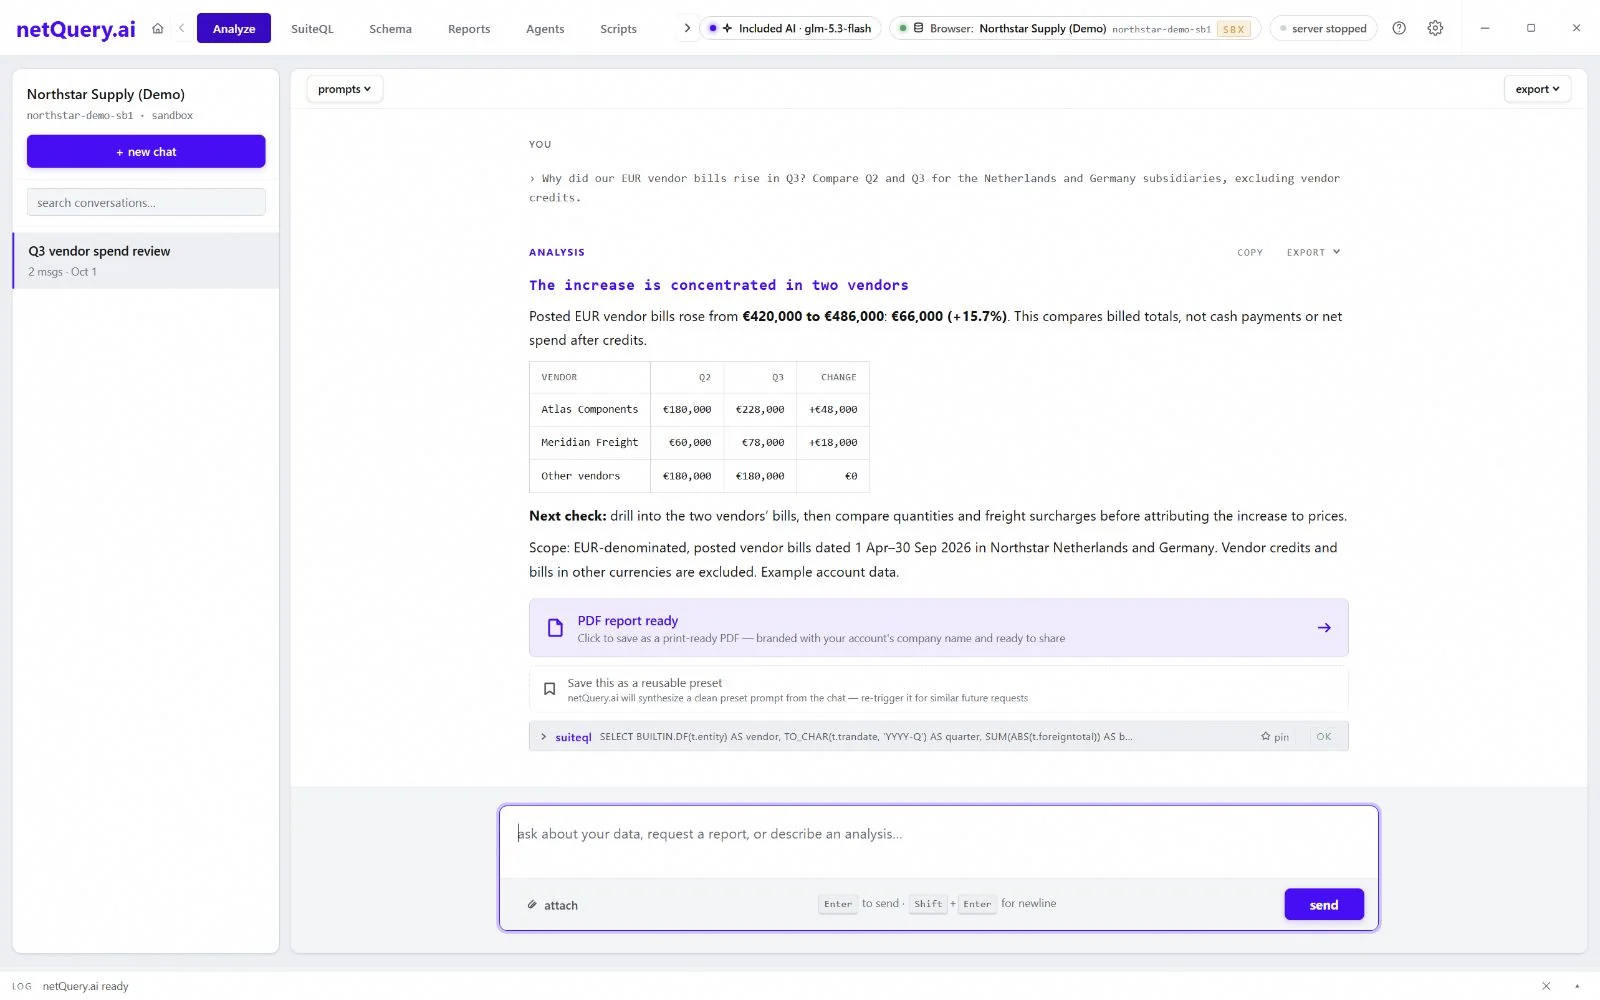Open the Reports tab

469,29
